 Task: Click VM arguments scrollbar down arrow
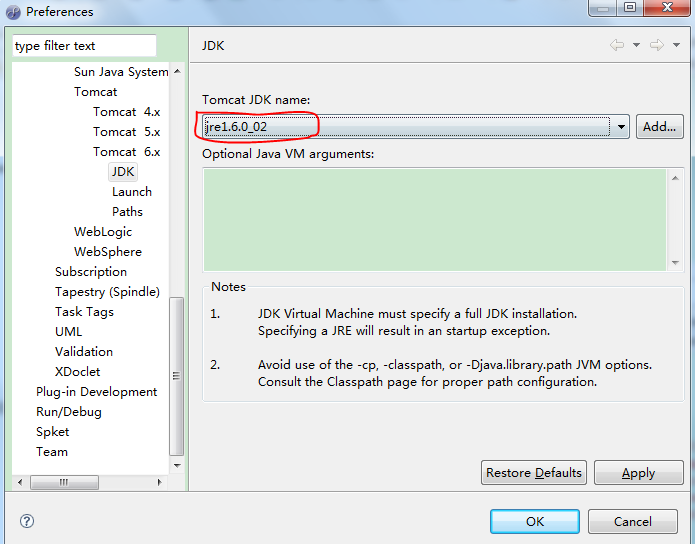675,262
